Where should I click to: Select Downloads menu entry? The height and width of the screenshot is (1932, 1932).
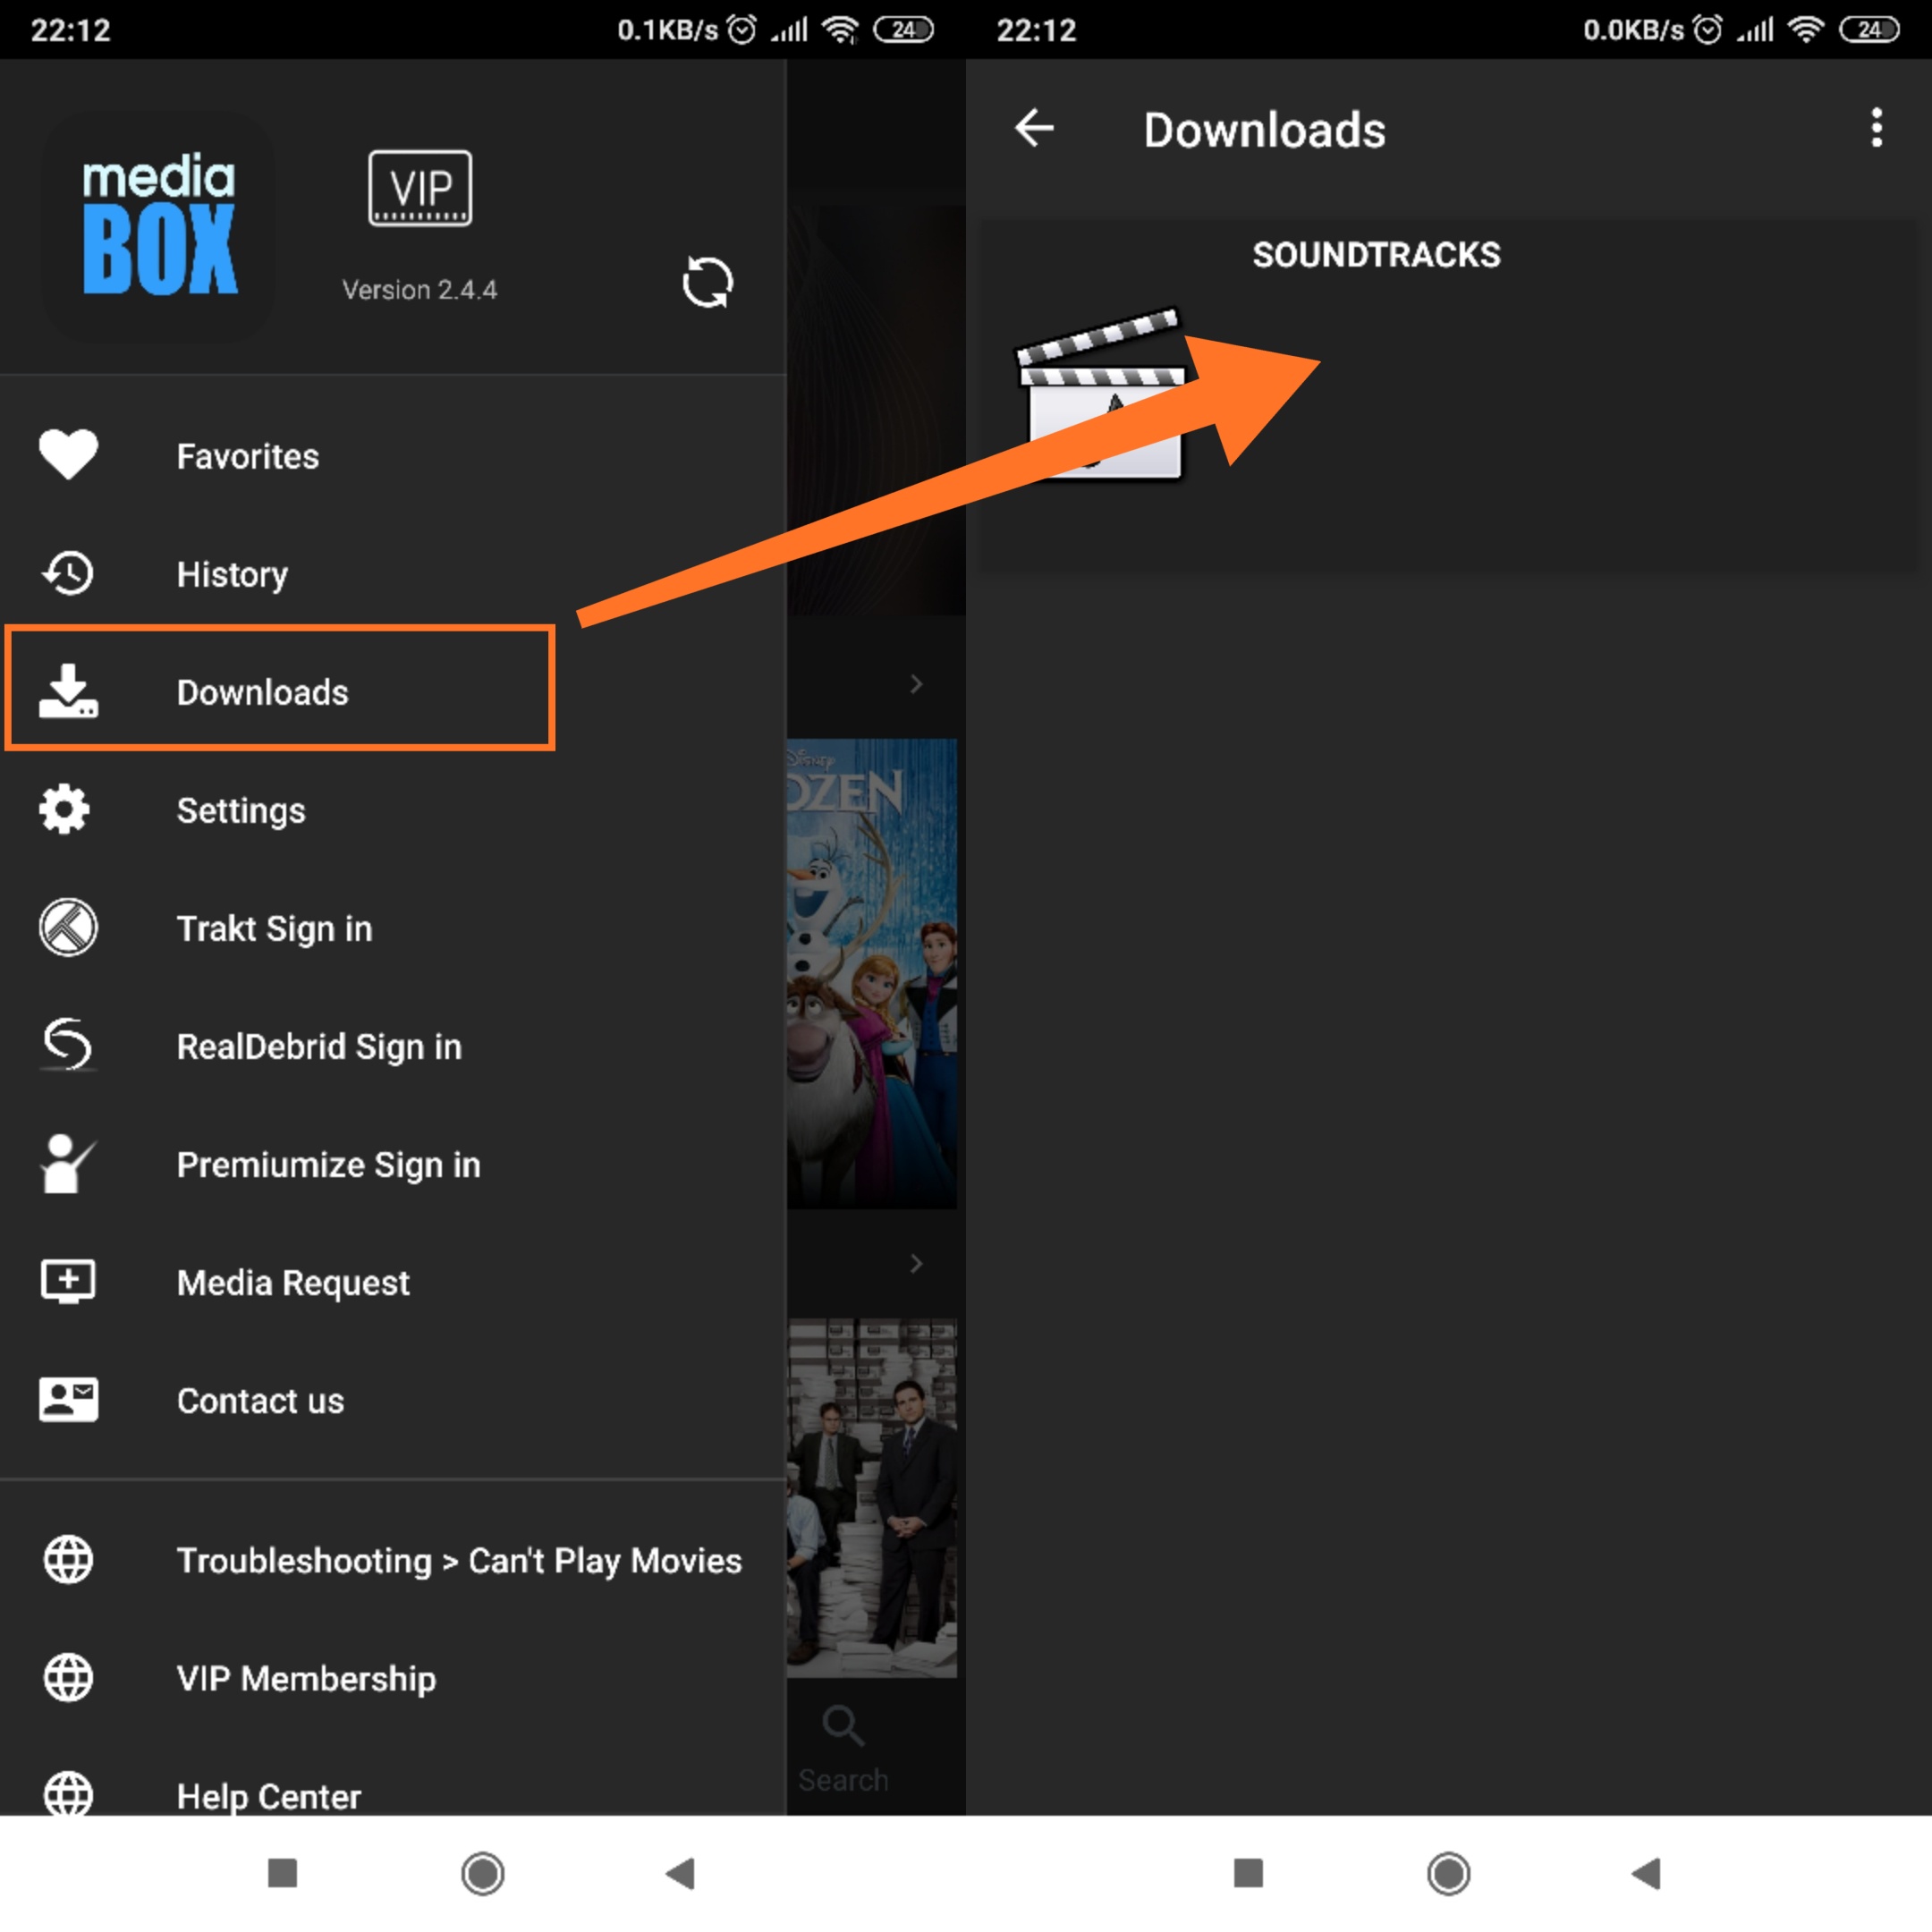tap(262, 692)
